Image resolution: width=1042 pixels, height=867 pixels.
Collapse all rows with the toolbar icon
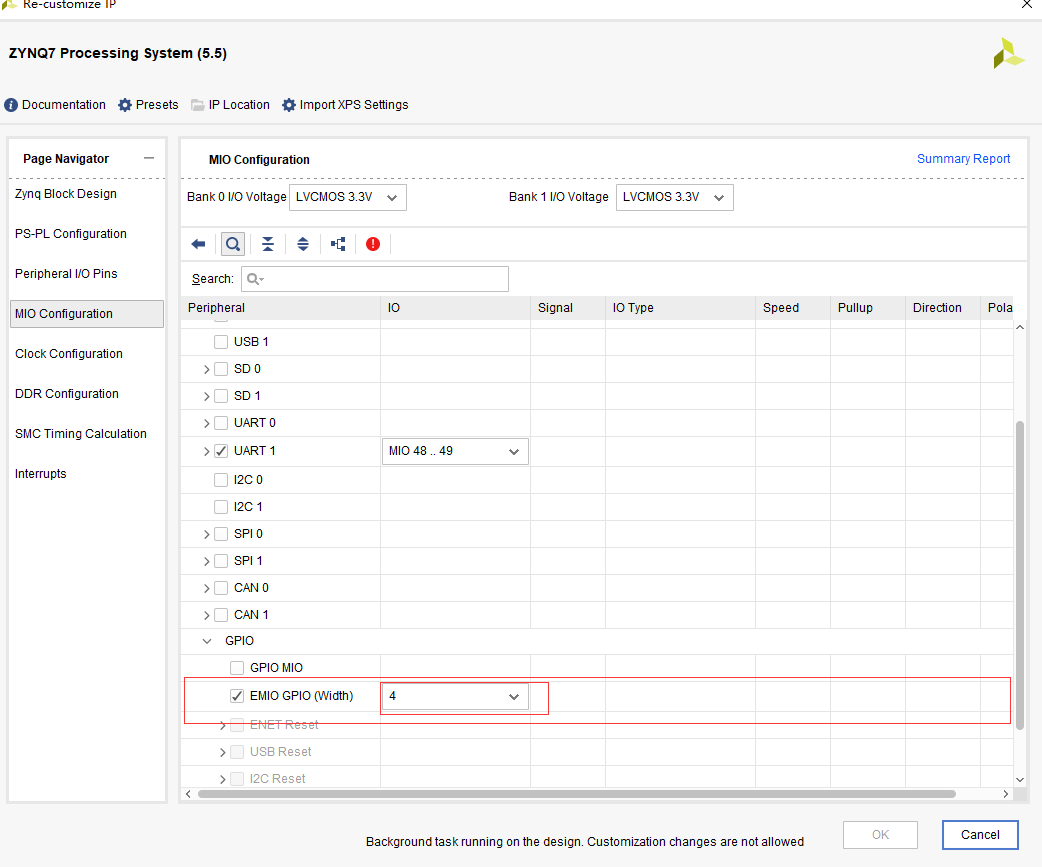pos(268,244)
